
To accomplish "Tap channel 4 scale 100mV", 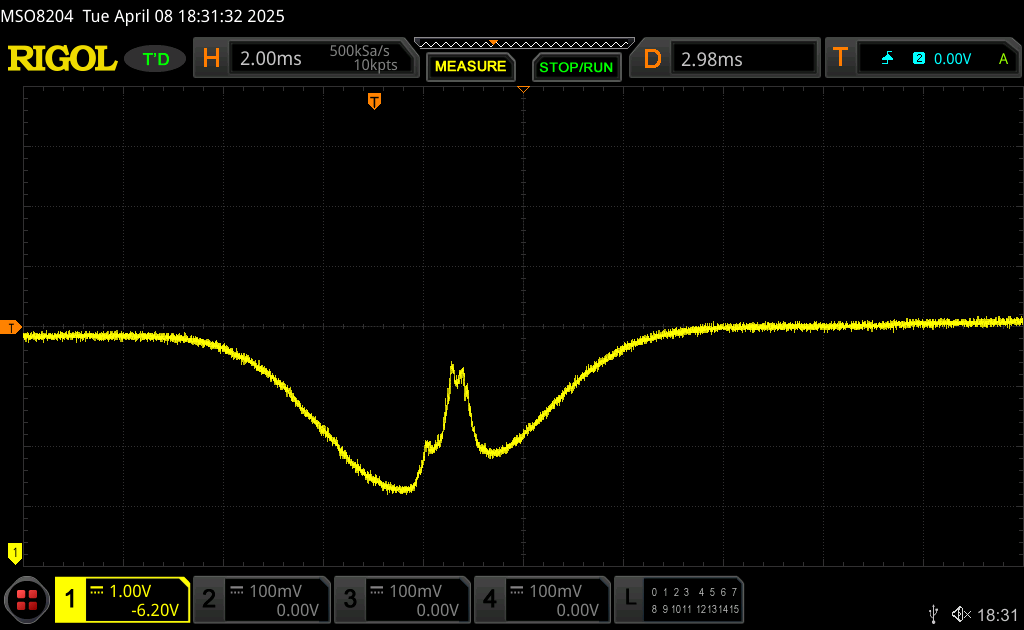I will coord(555,591).
